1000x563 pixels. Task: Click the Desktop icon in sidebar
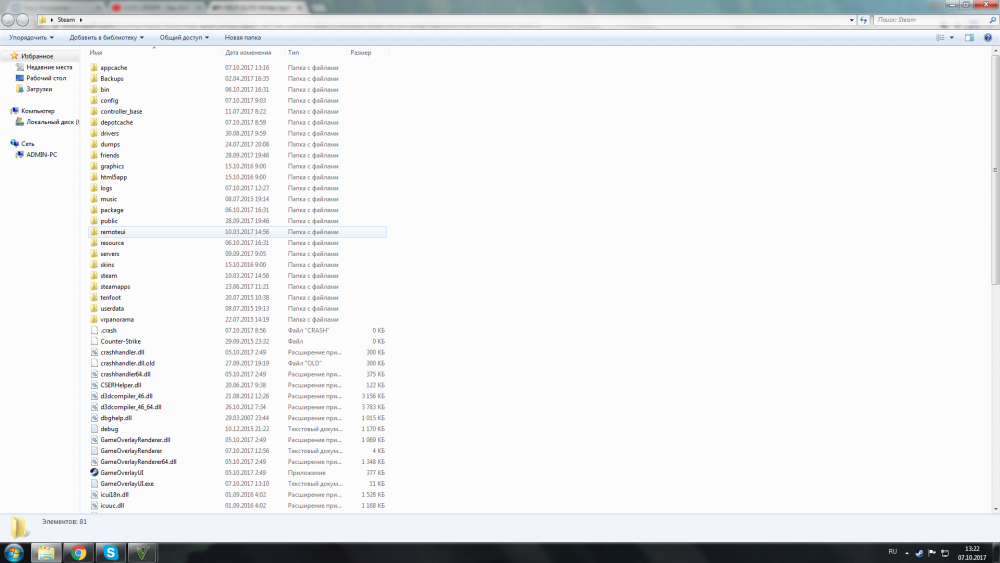20,78
